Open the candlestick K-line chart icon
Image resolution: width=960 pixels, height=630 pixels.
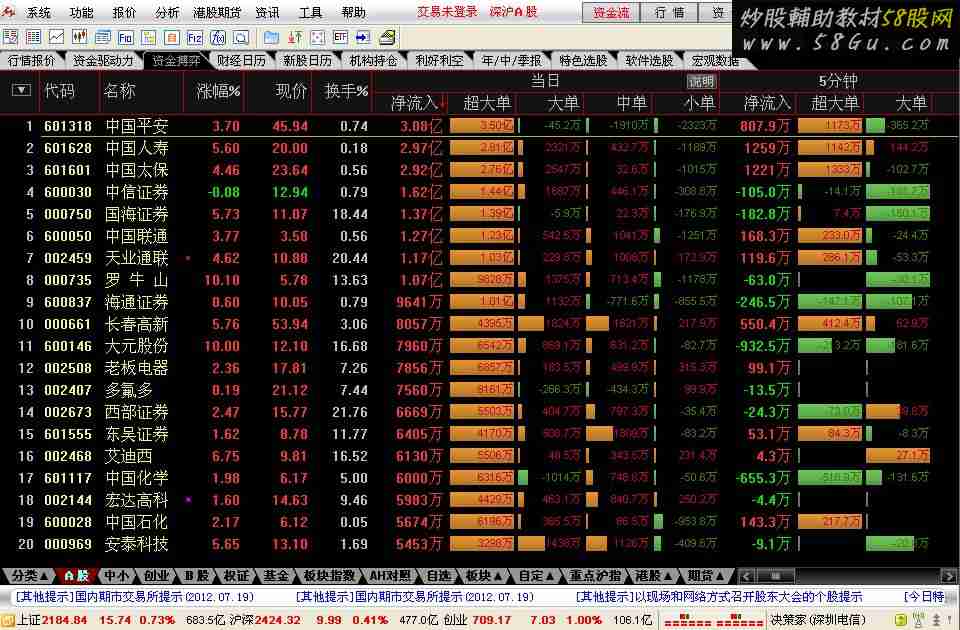(80, 38)
